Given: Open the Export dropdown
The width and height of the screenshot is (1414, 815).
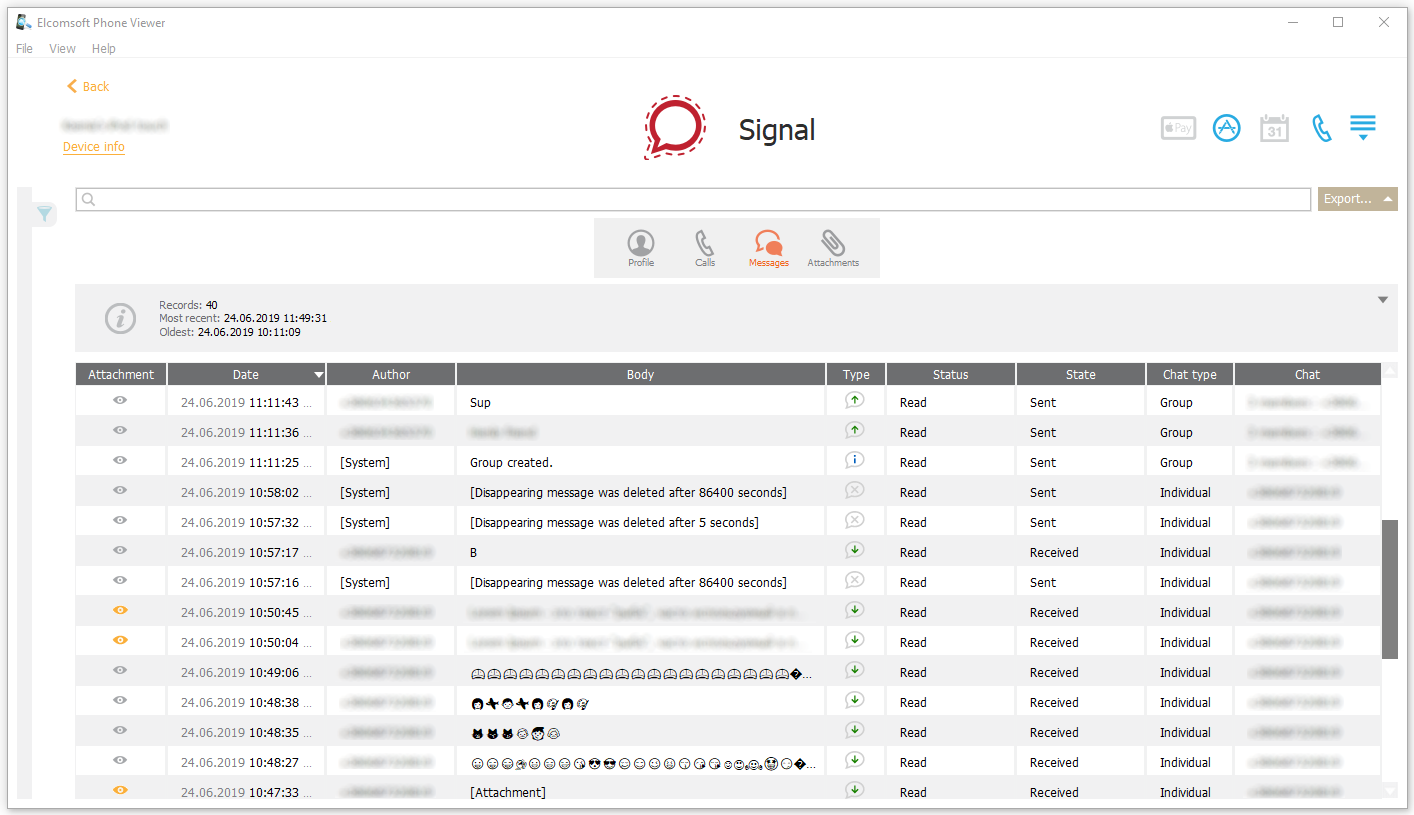Looking at the screenshot, I should 1357,199.
